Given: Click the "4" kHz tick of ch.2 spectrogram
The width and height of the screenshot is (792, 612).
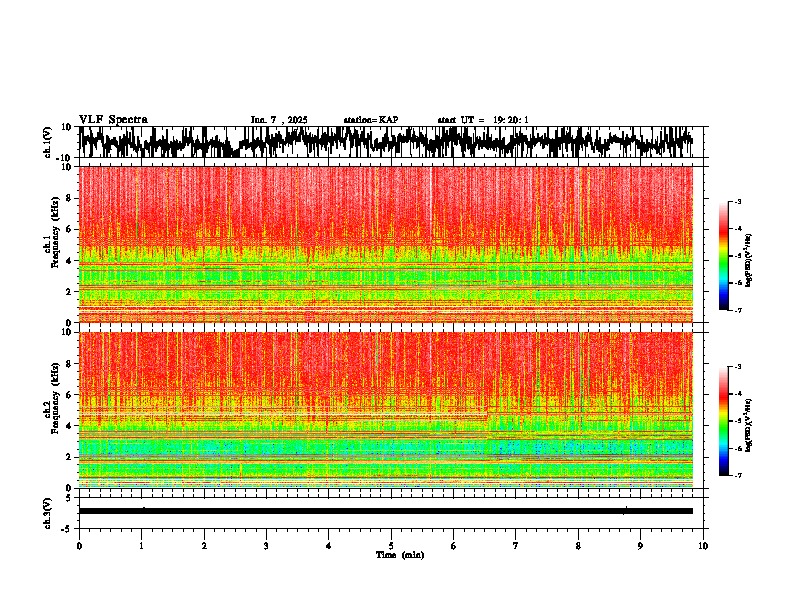Looking at the screenshot, I should point(70,426).
